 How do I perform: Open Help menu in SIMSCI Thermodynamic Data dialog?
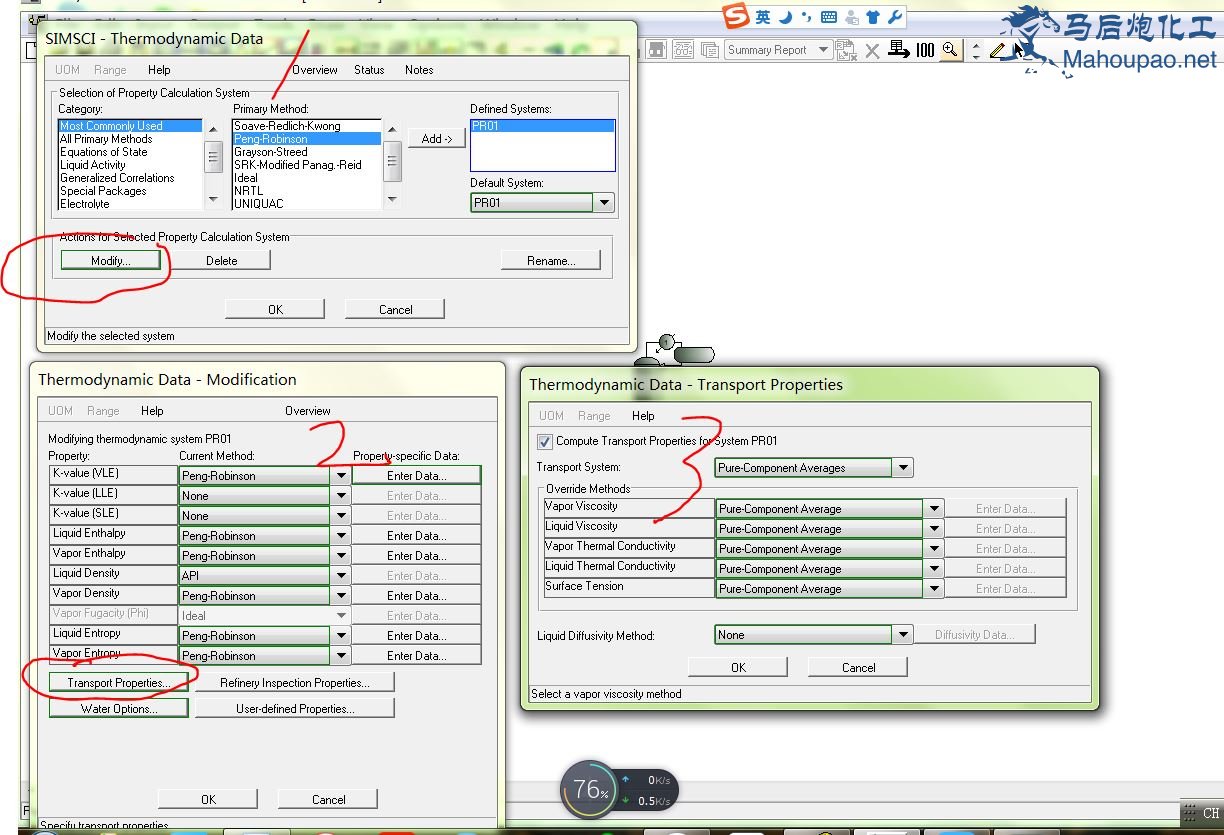point(159,70)
